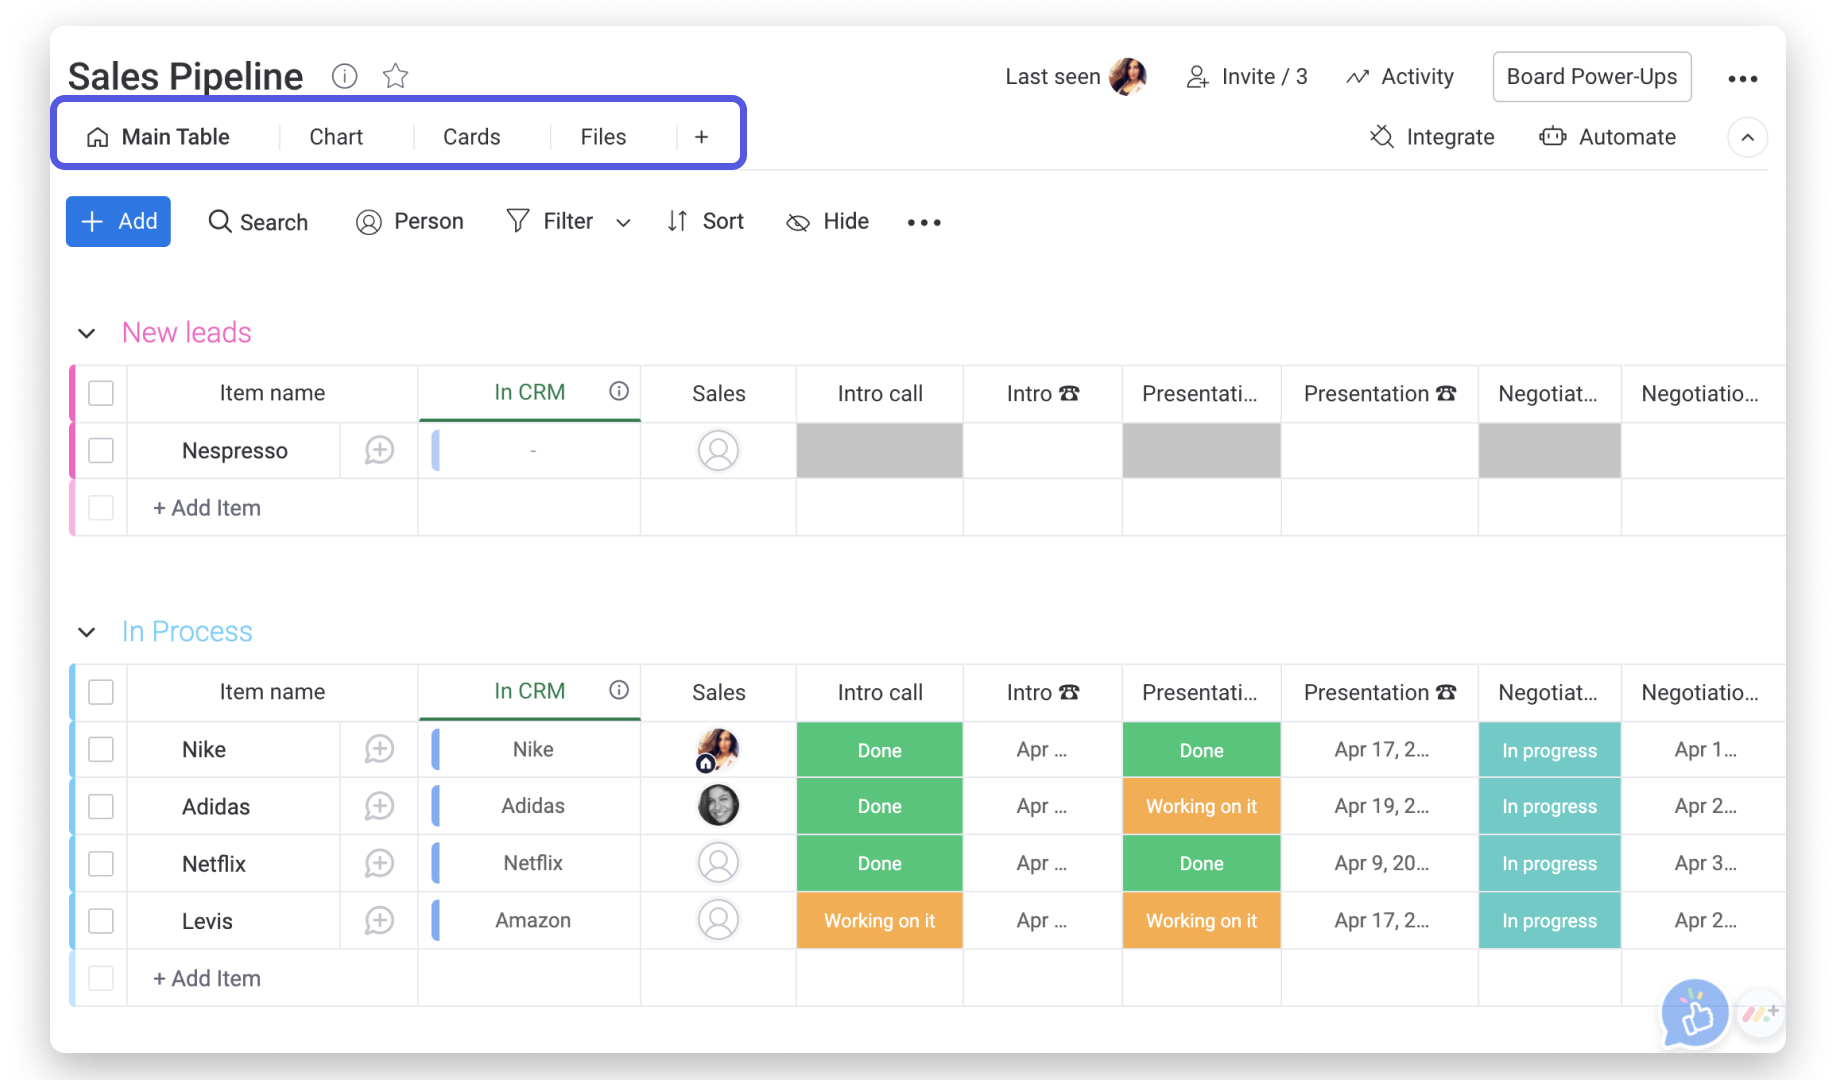Click the thumbs-up help bubble icon

1695,1013
